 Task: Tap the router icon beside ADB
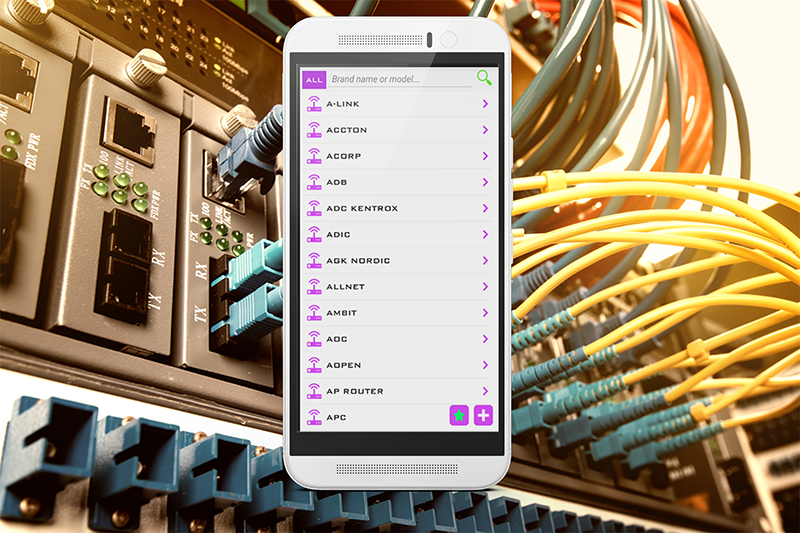(314, 182)
